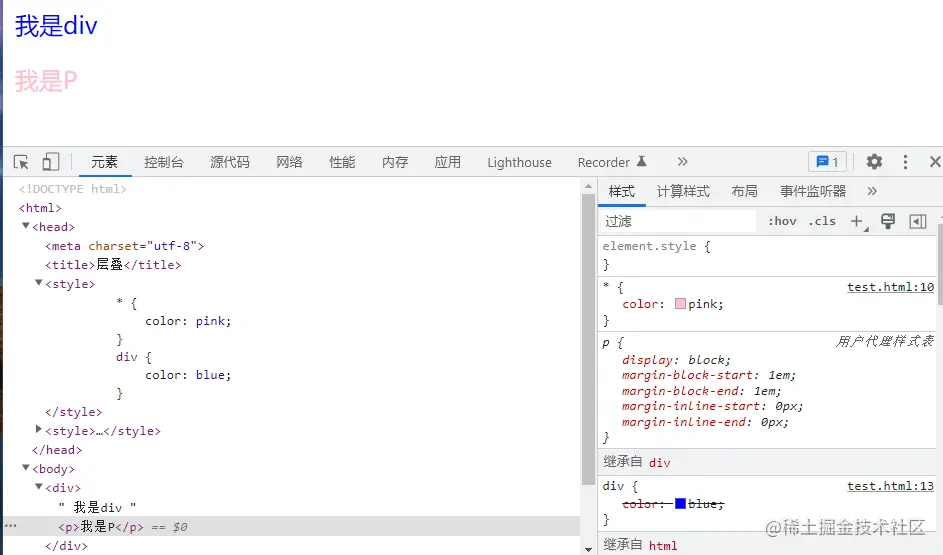Close the DevTools panel
The width and height of the screenshot is (943, 555).
pos(935,162)
